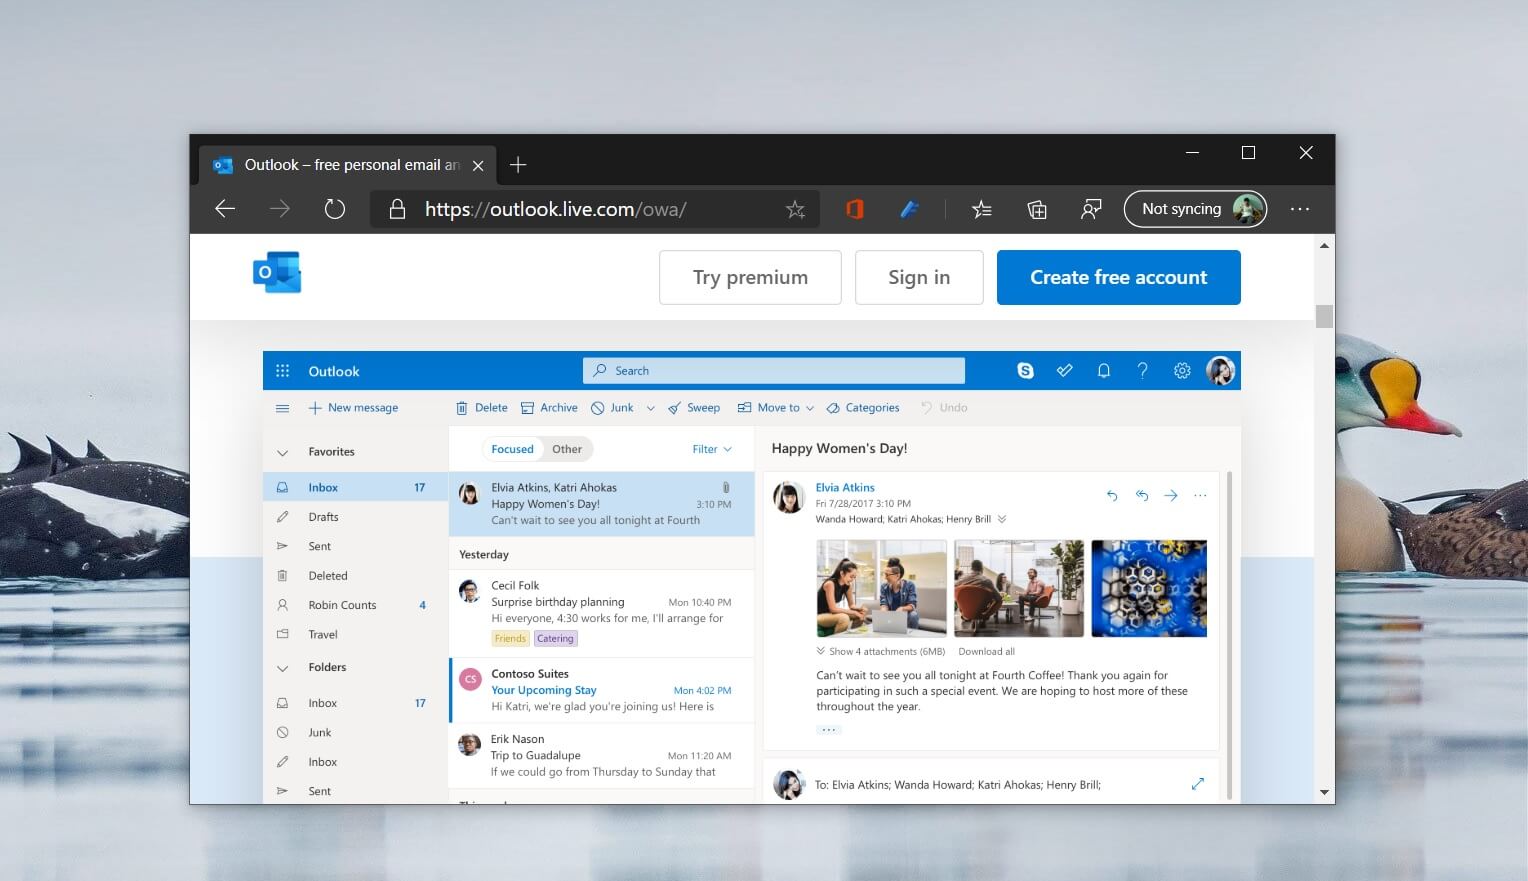Click the Skype icon in Outlook header
The image size is (1528, 881).
[x=1025, y=370]
